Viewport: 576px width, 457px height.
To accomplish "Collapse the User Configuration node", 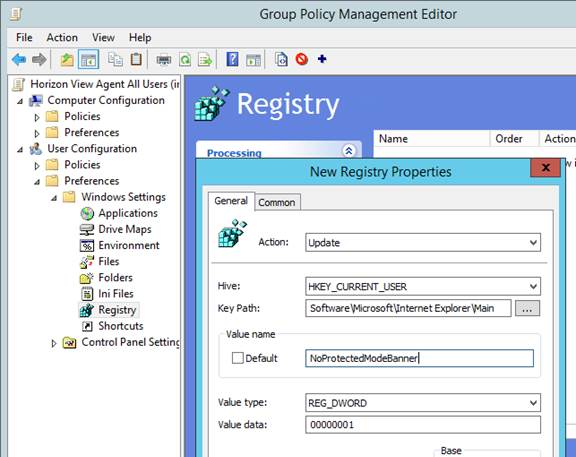I will coord(20,150).
